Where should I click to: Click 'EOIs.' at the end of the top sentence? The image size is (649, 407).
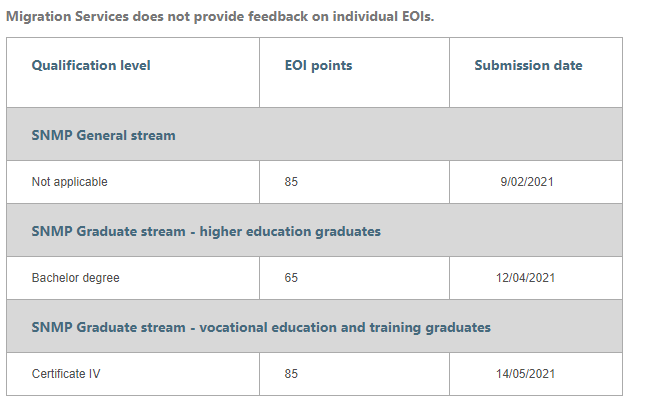point(415,17)
